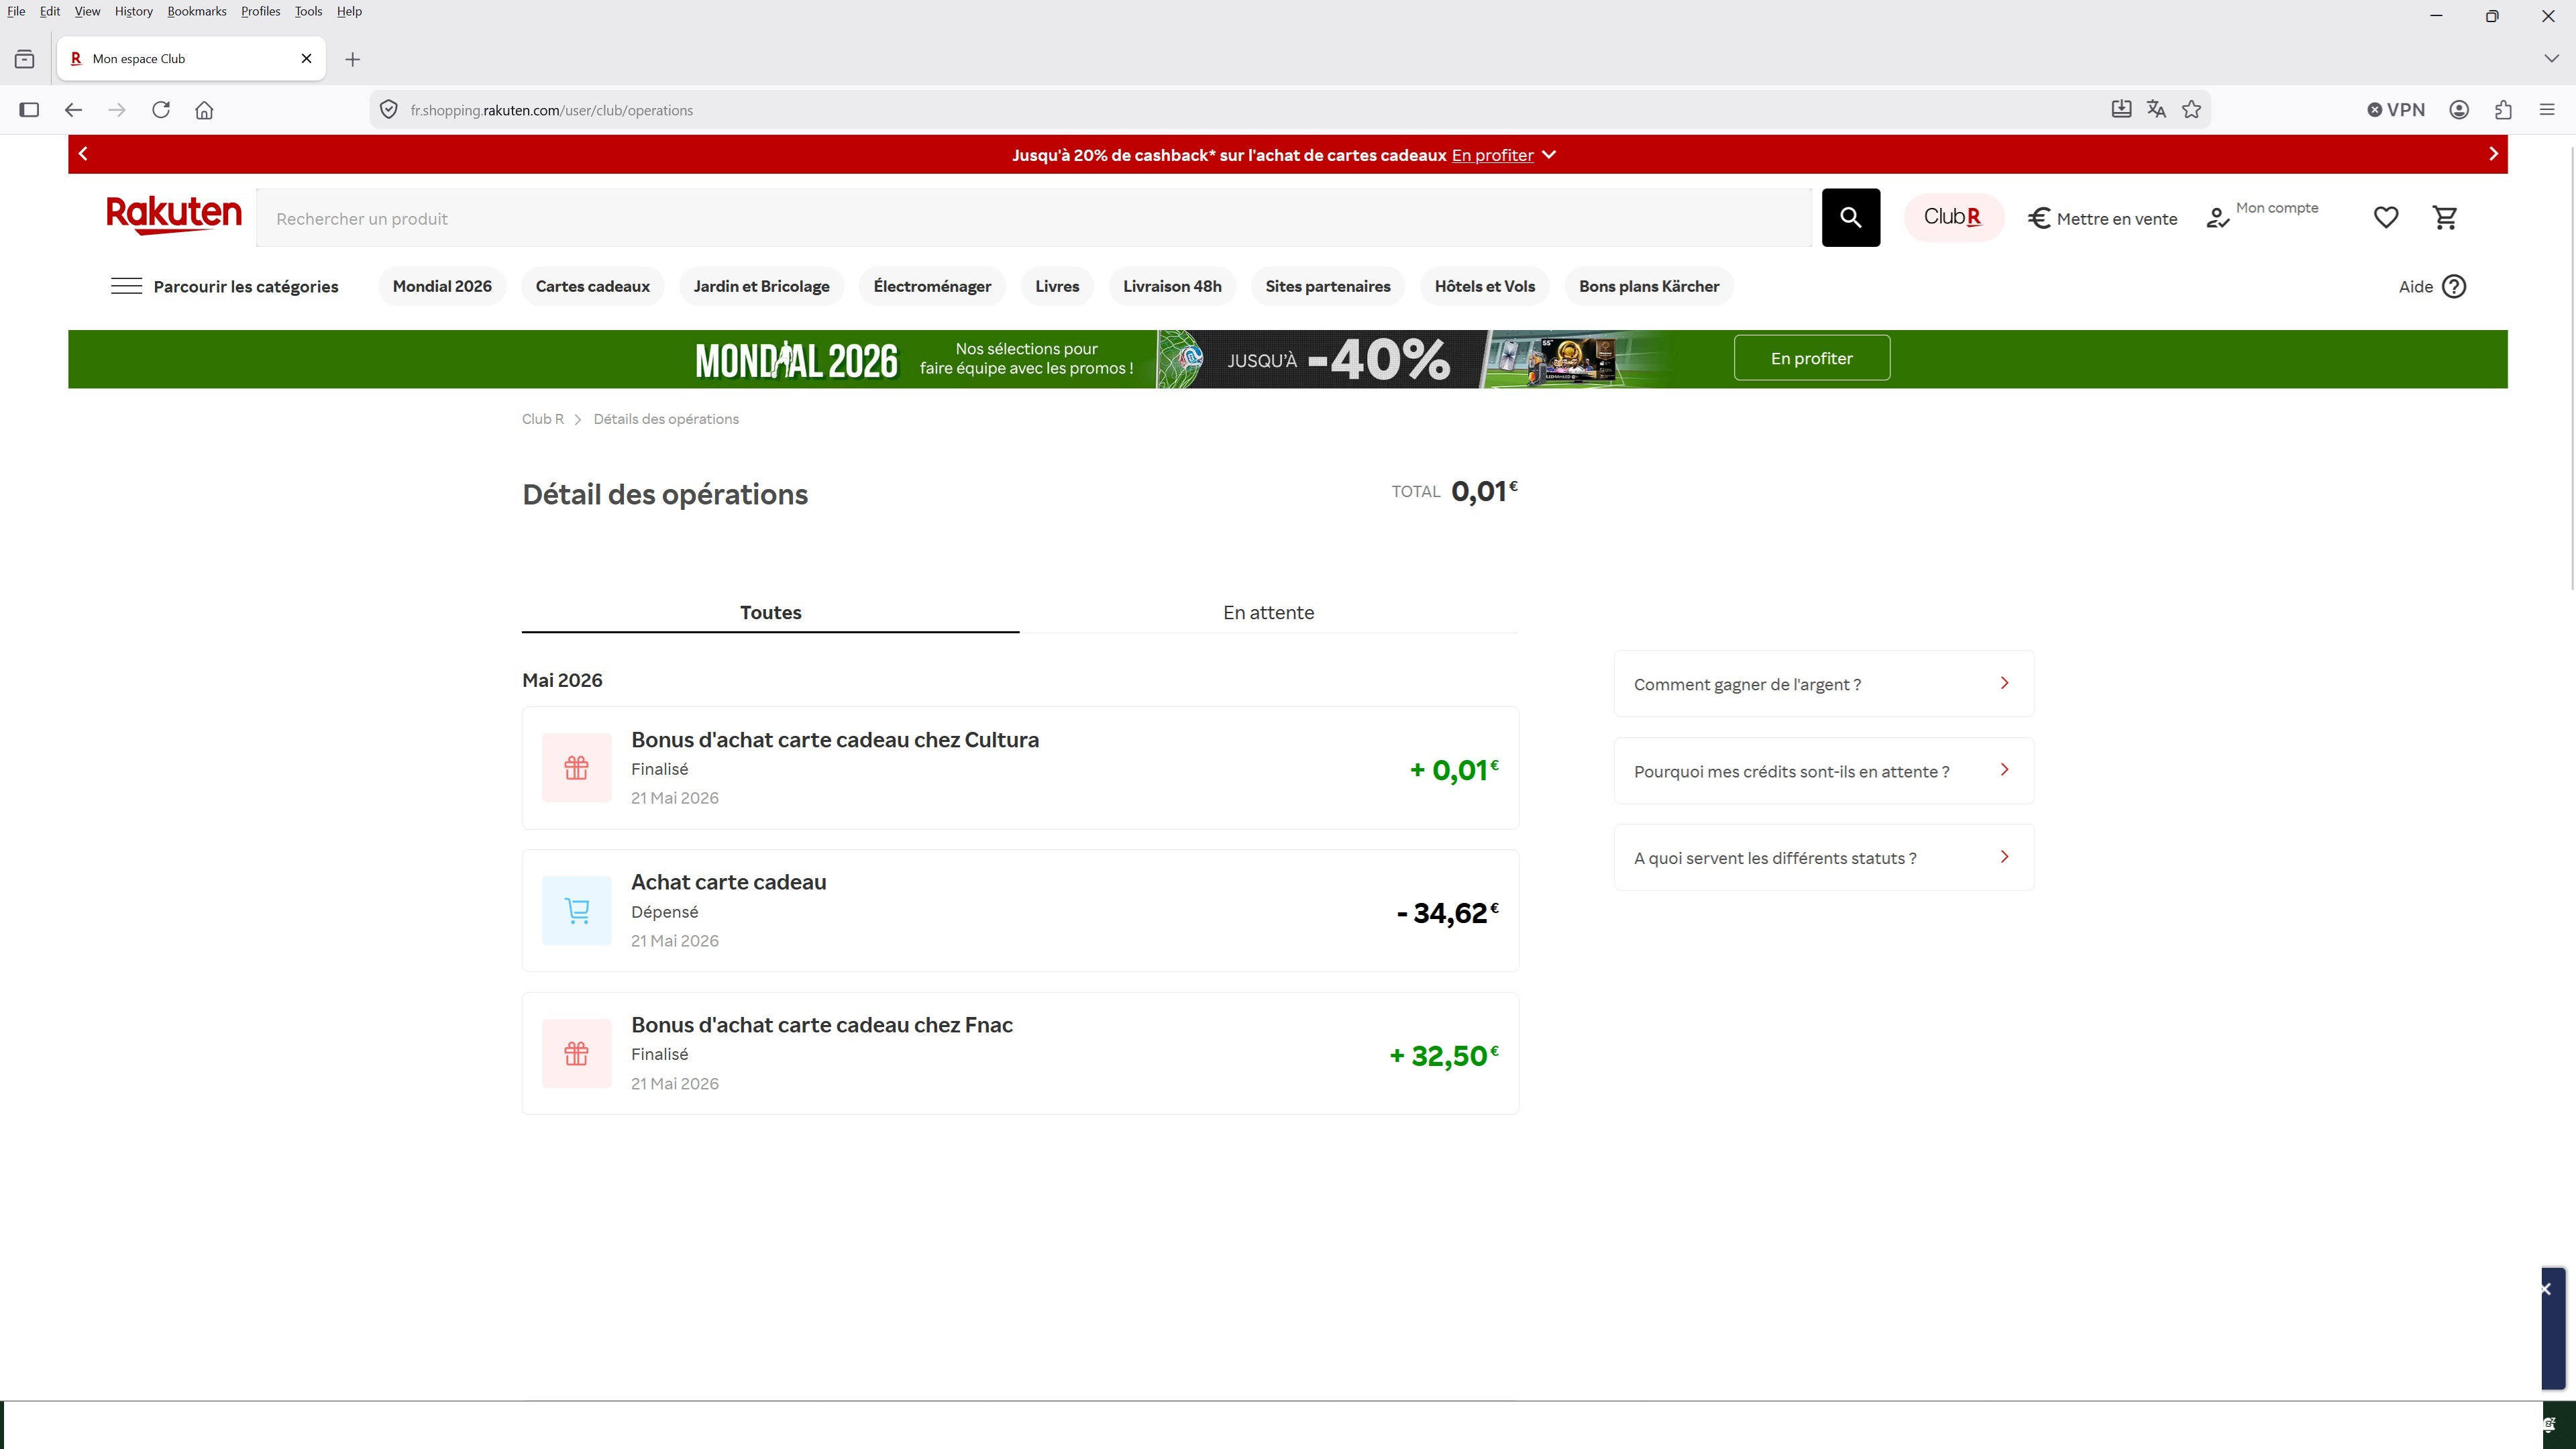Open the Bons plans Kärcher category
Screen dimensions: 2576x1449
pyautogui.click(x=1649, y=286)
